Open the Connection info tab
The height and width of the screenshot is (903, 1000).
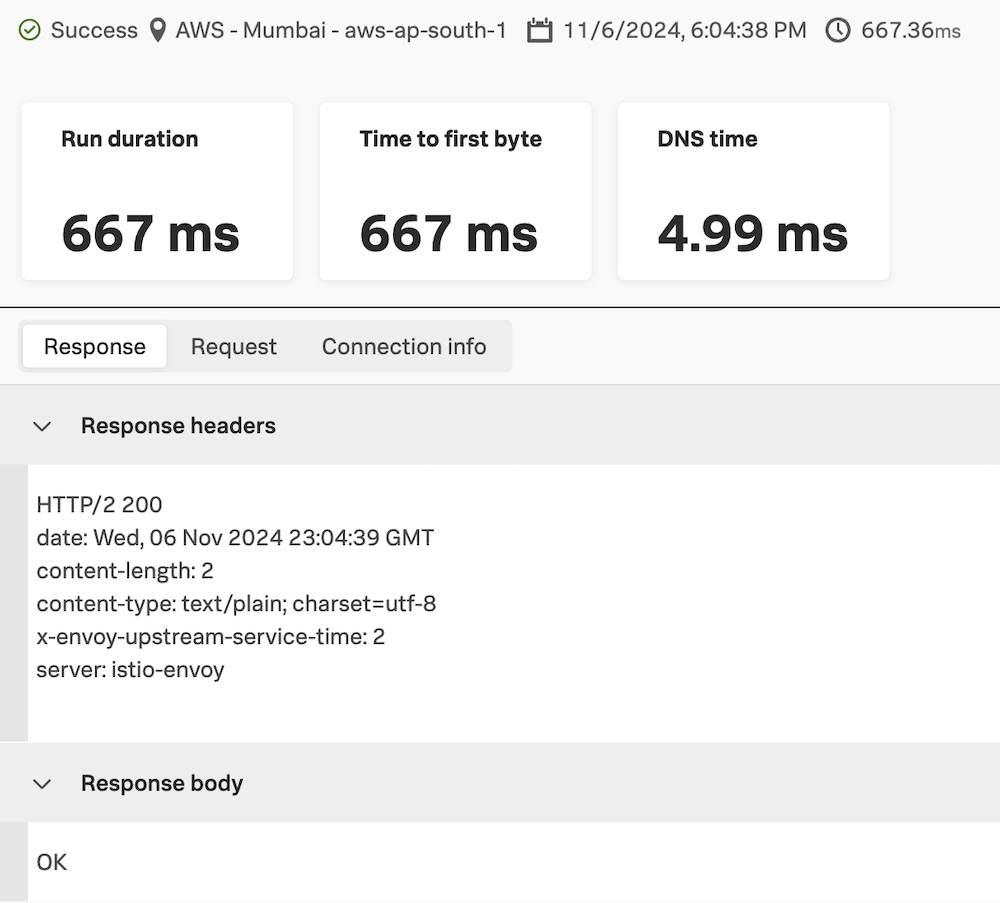coord(404,346)
